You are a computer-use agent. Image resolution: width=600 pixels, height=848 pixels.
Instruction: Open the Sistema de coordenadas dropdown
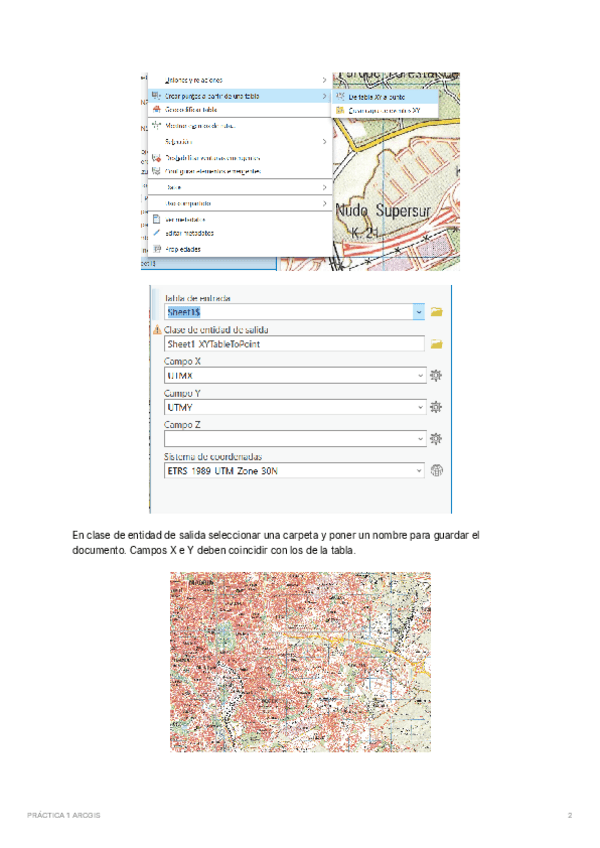click(295, 471)
